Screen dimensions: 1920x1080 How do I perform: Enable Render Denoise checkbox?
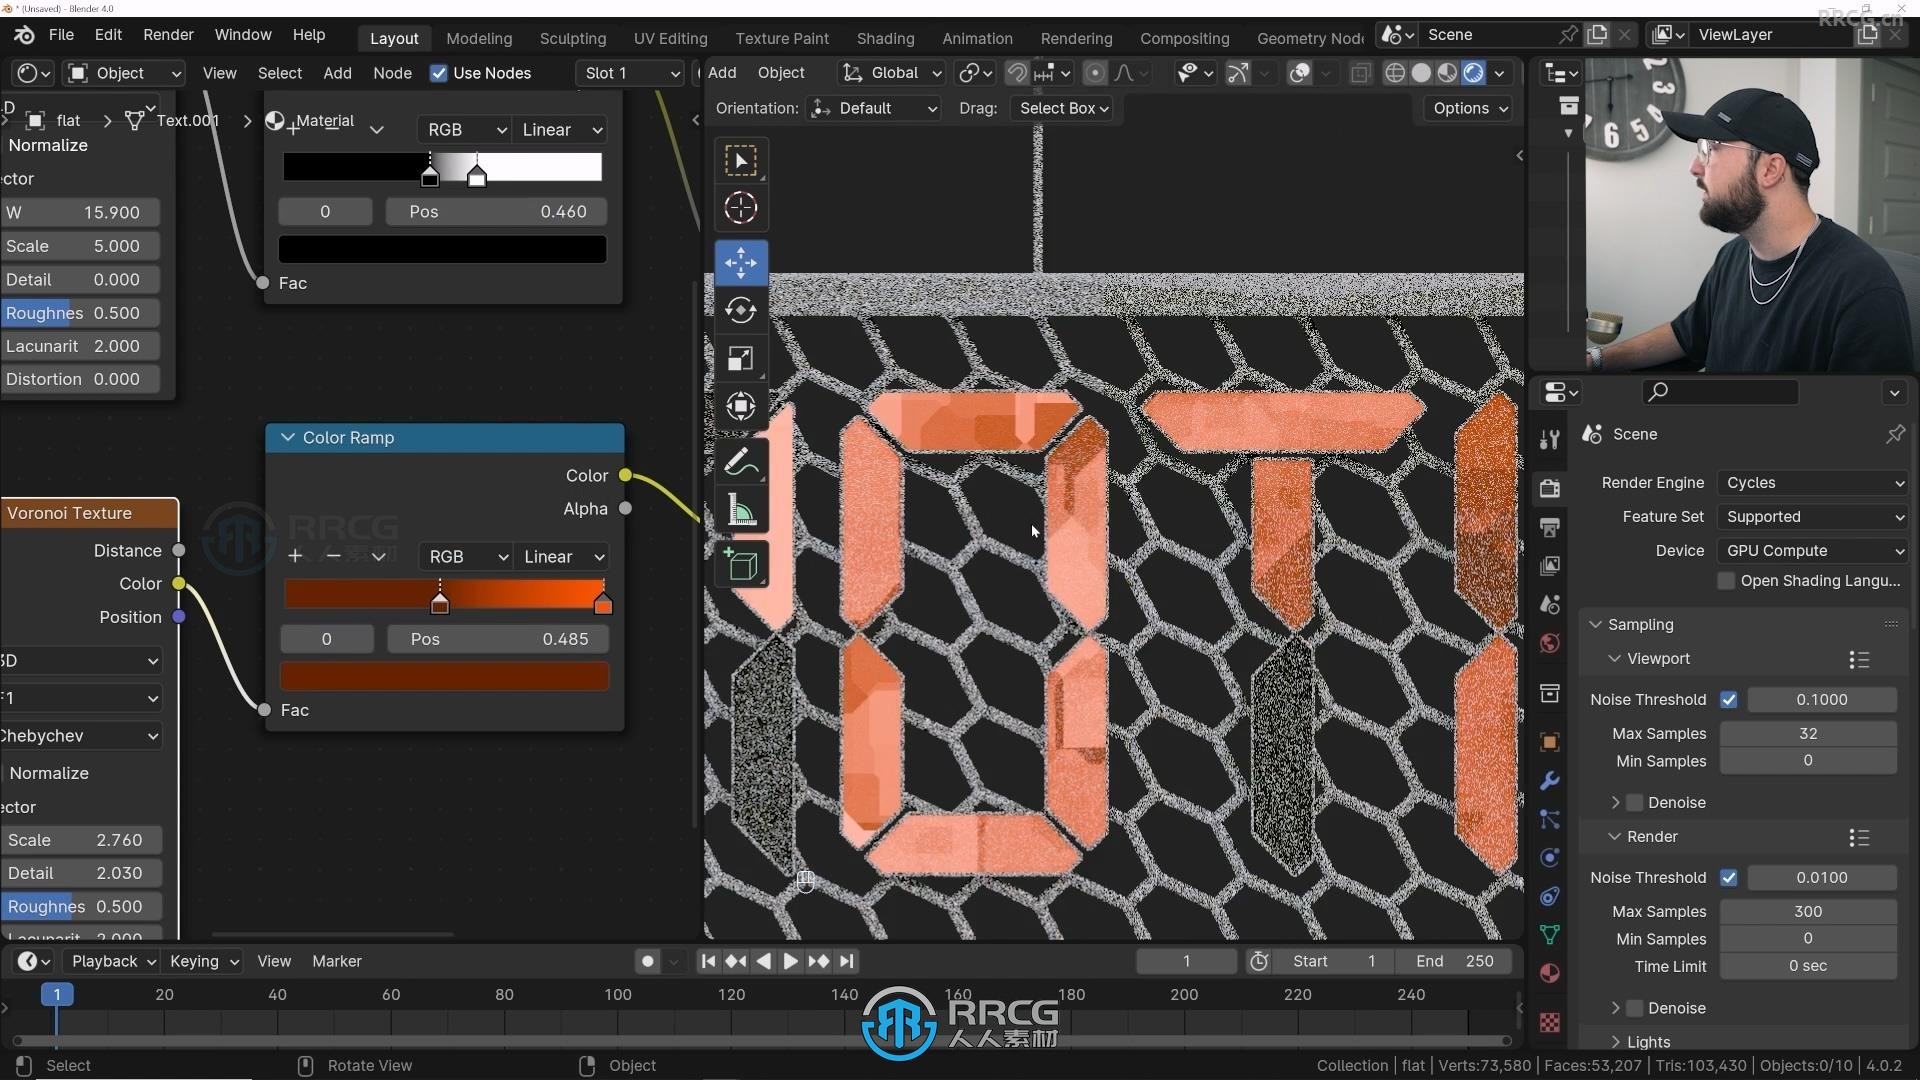pyautogui.click(x=1636, y=1008)
